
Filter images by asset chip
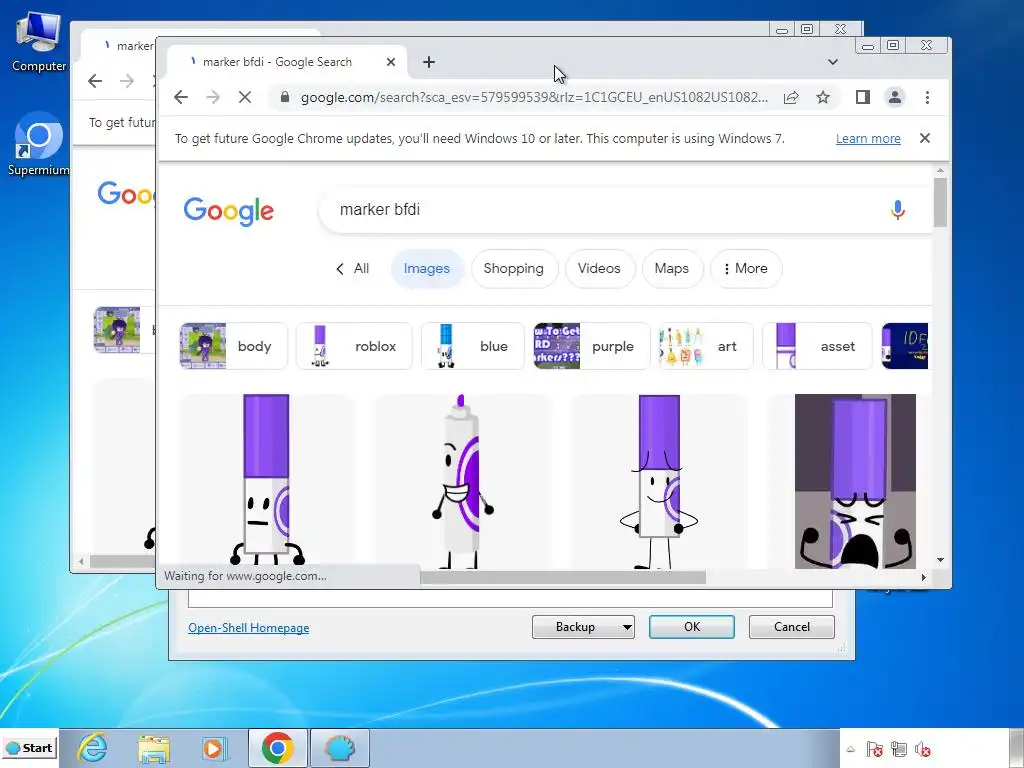coord(817,346)
